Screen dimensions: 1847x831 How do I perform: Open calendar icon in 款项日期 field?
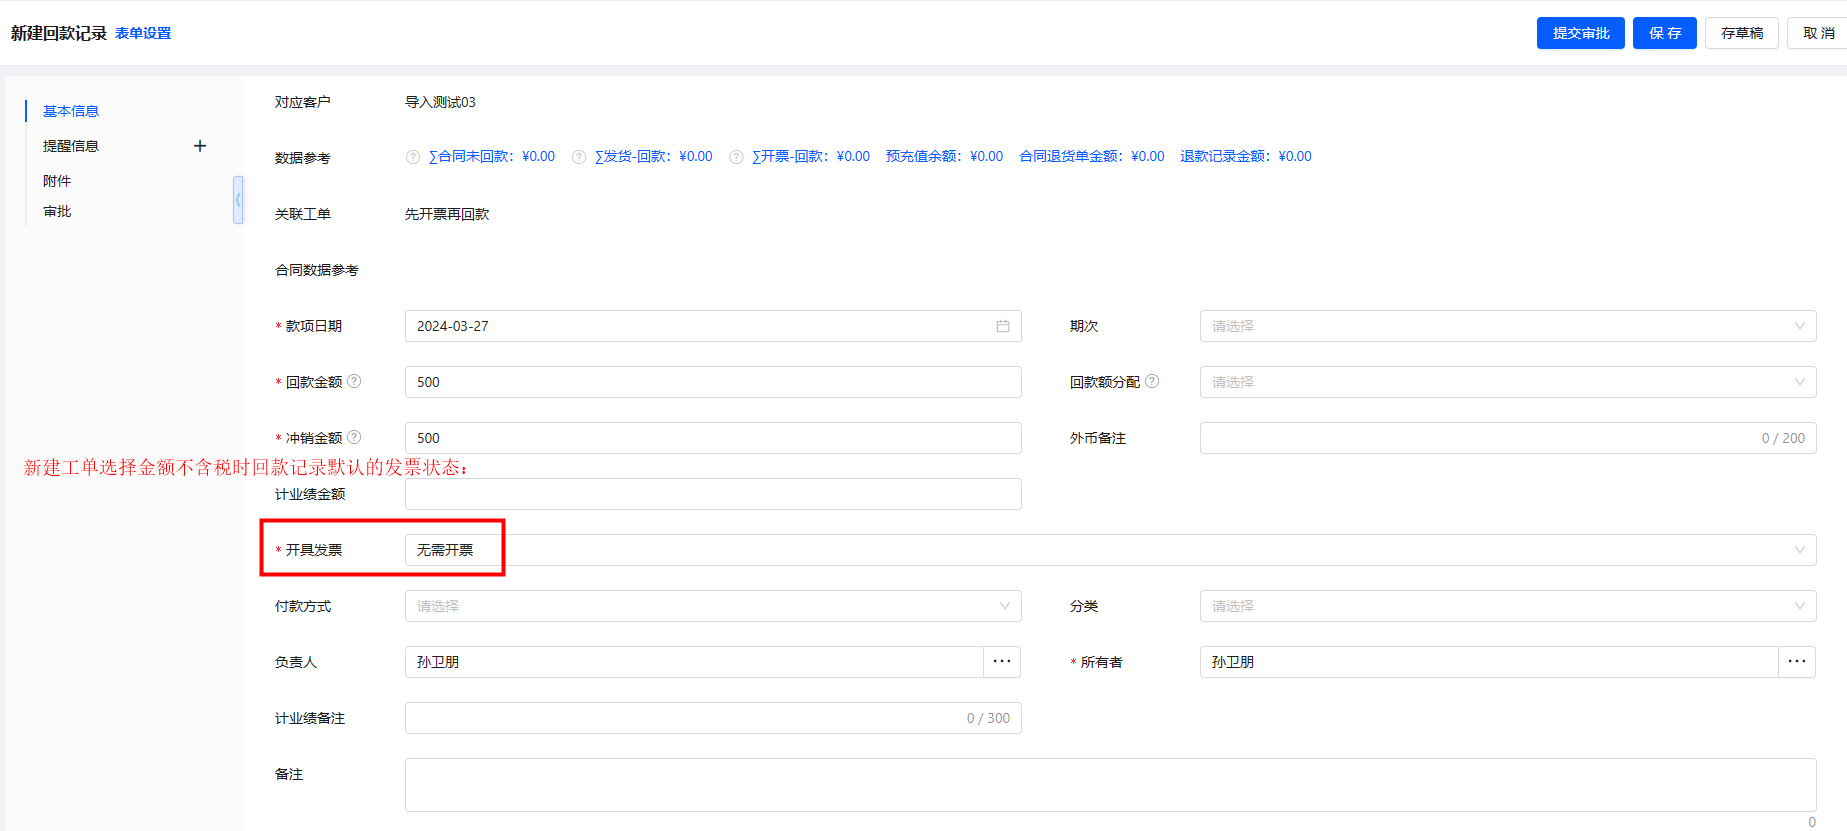(x=1002, y=326)
